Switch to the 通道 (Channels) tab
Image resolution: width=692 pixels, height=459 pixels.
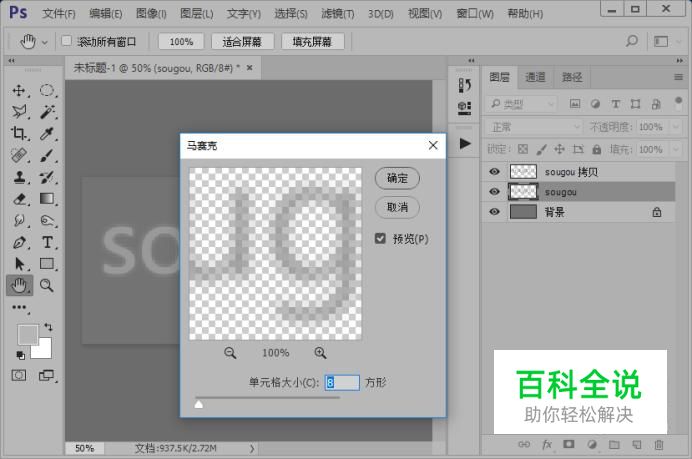(535, 78)
